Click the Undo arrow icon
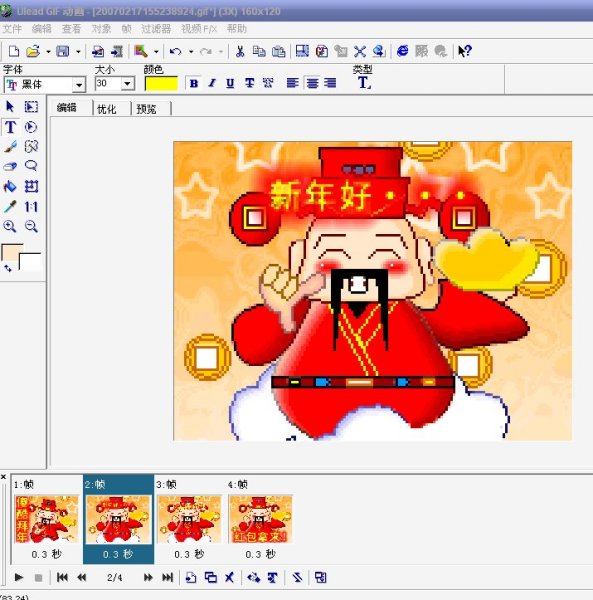This screenshot has width=593, height=600. [x=176, y=51]
